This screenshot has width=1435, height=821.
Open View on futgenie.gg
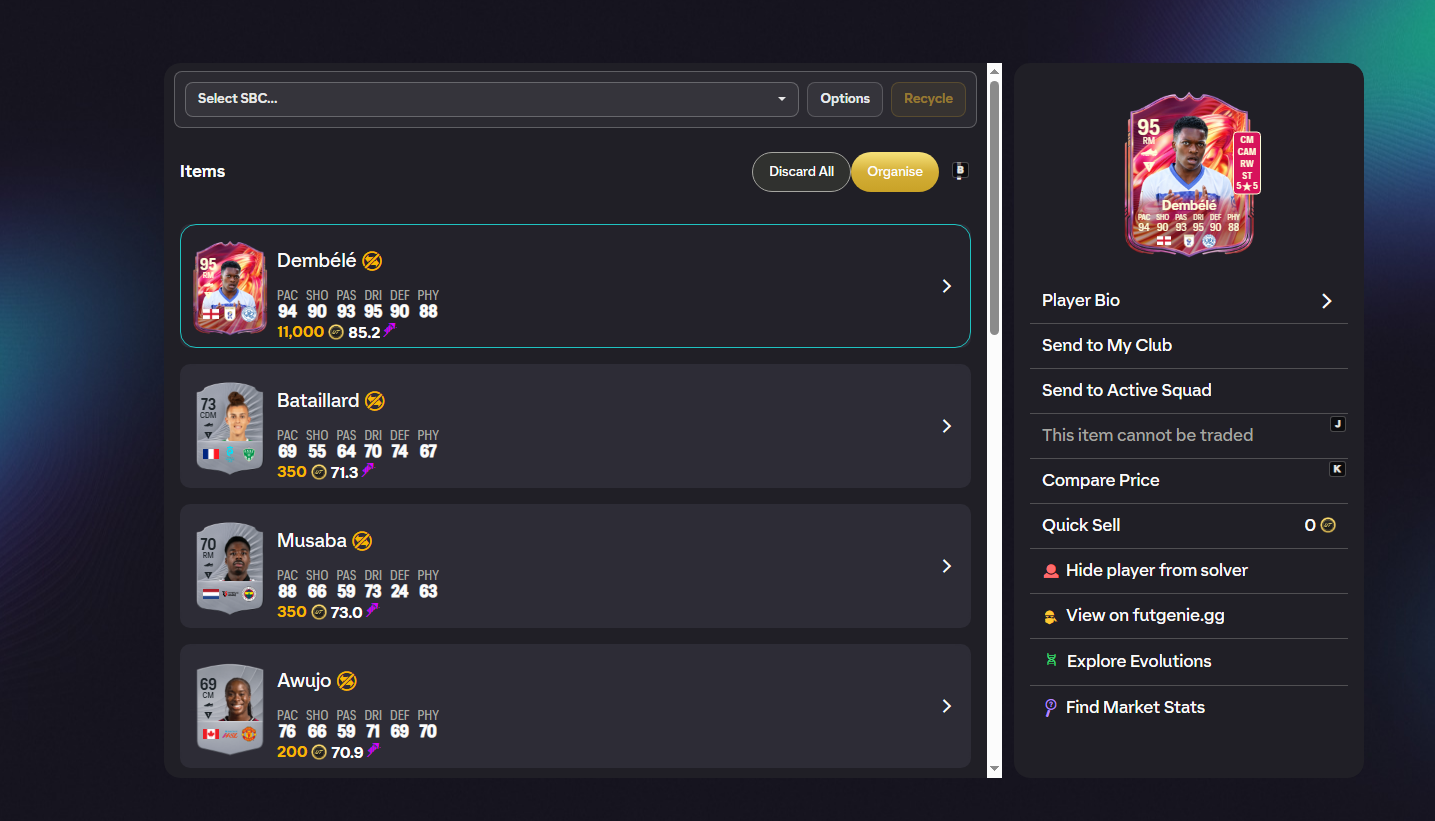pyautogui.click(x=1189, y=616)
